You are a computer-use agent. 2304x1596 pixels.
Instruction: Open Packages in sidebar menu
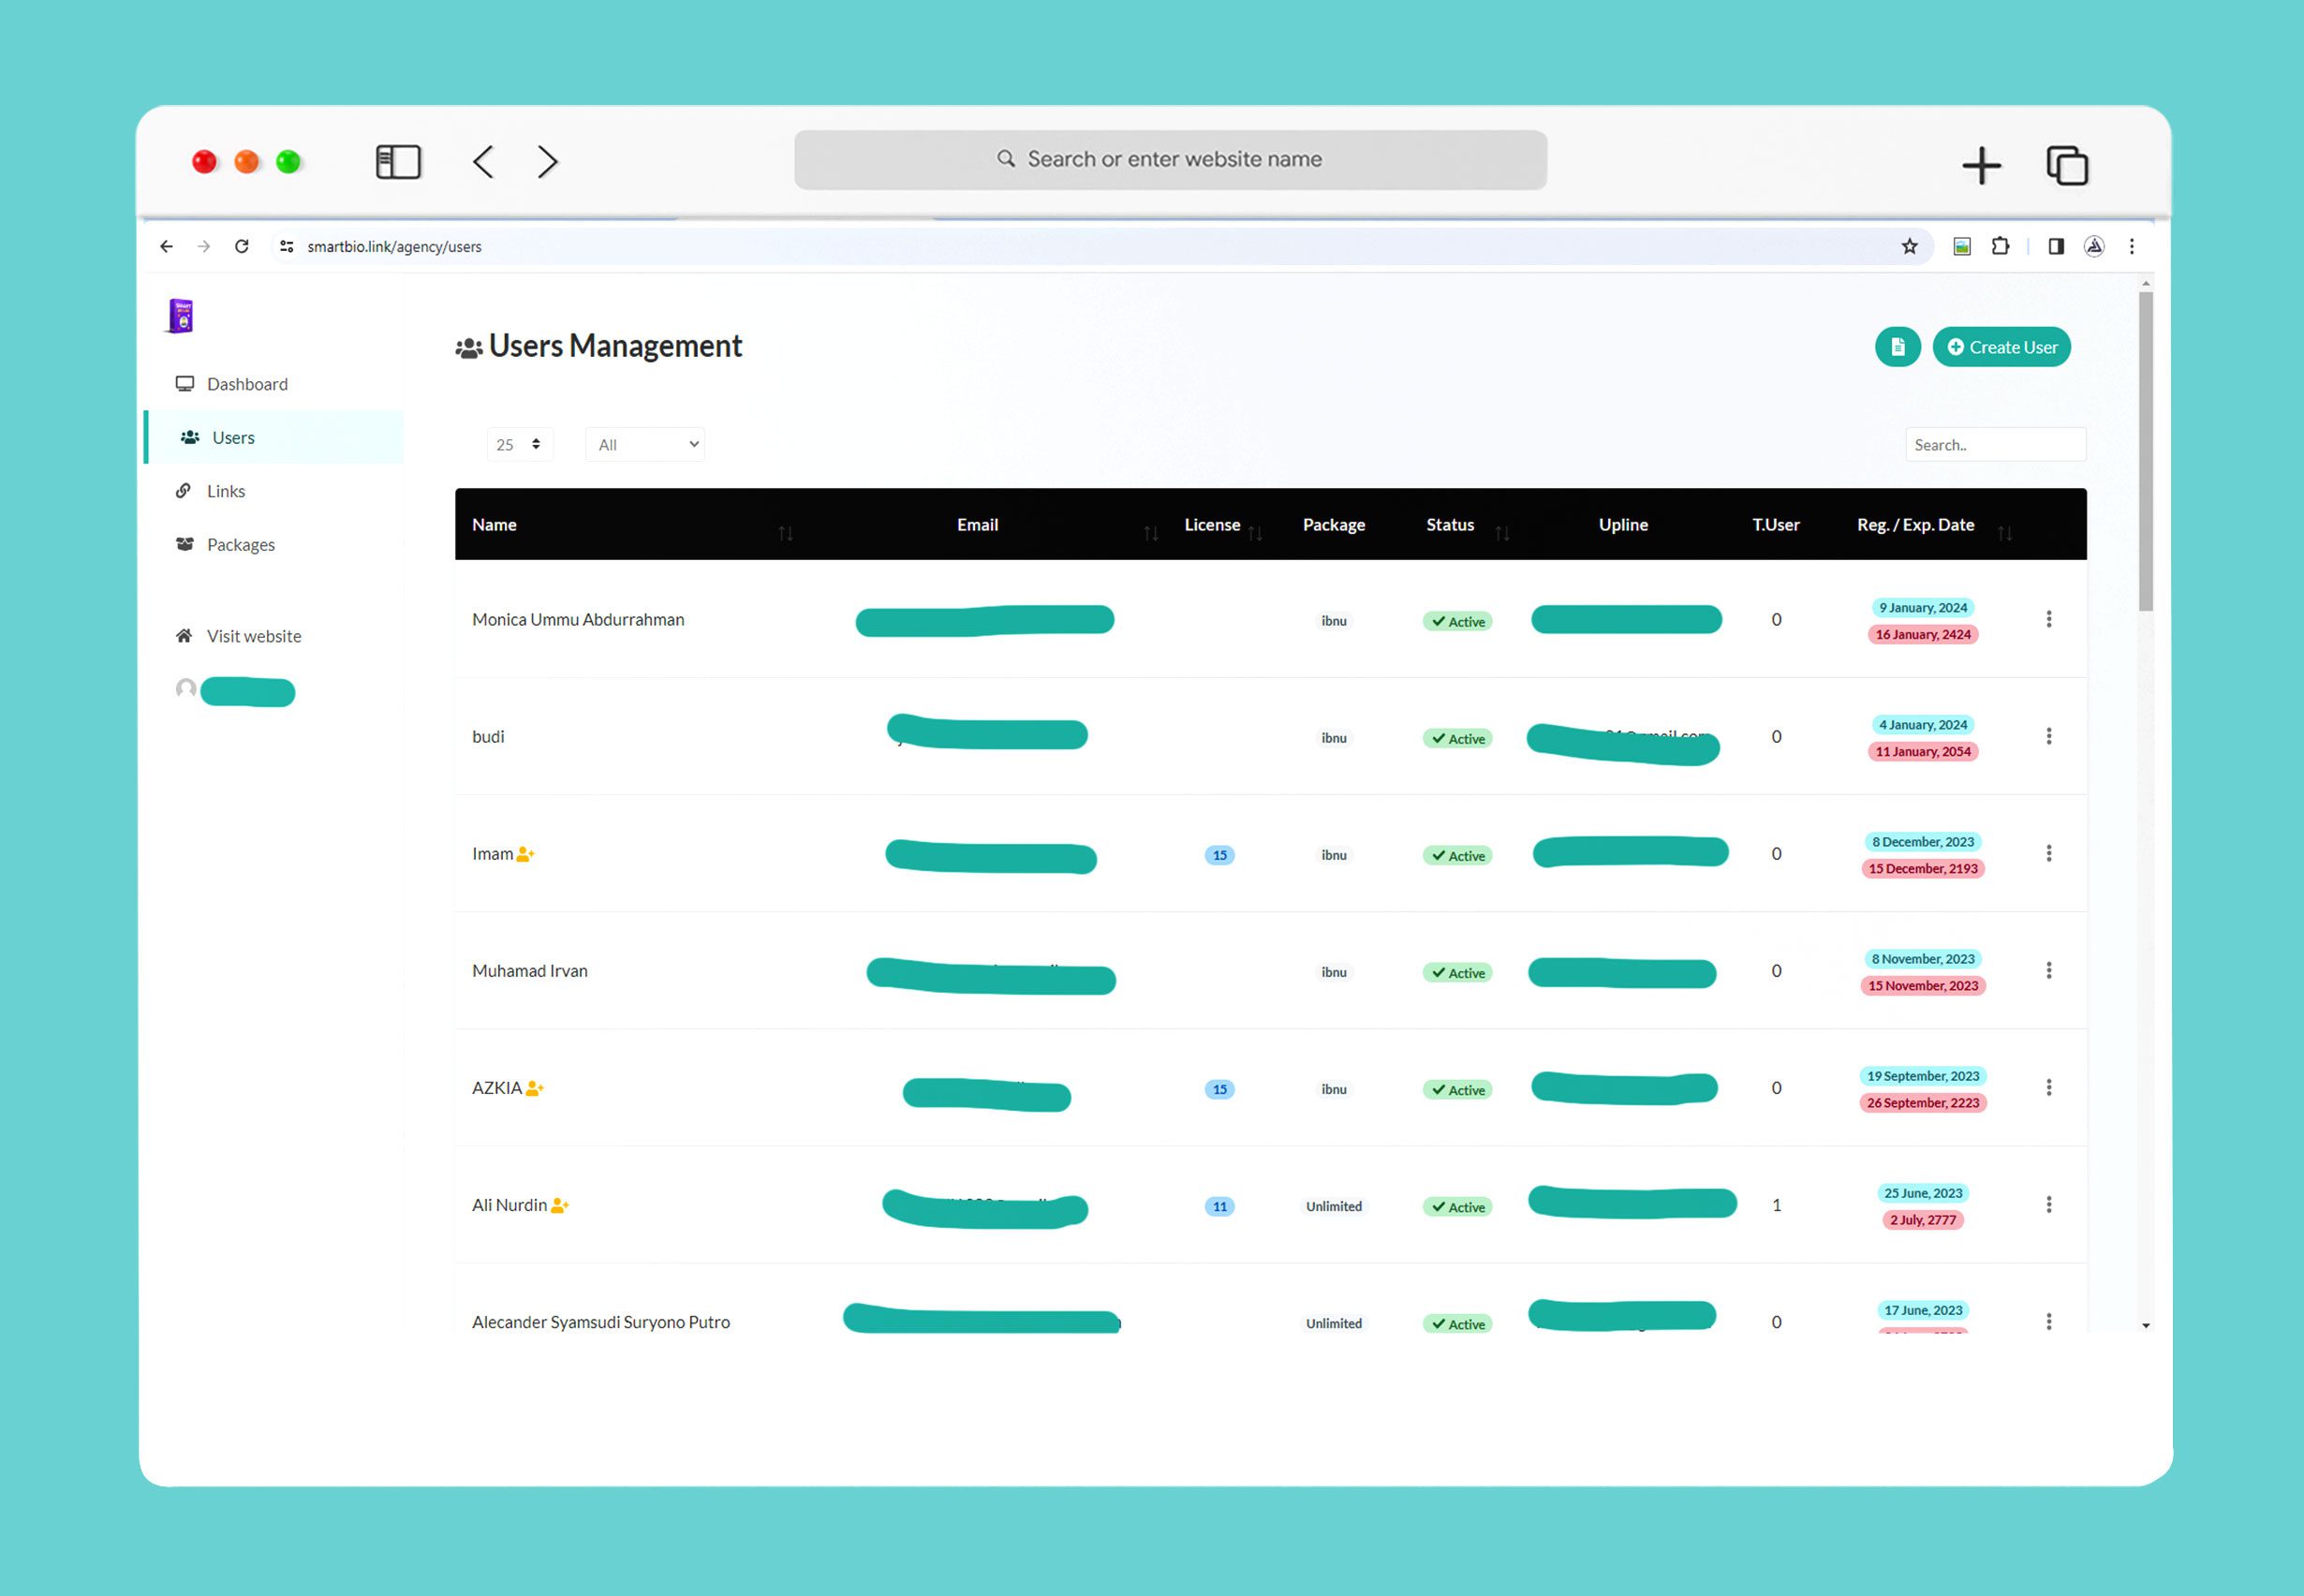(x=240, y=544)
